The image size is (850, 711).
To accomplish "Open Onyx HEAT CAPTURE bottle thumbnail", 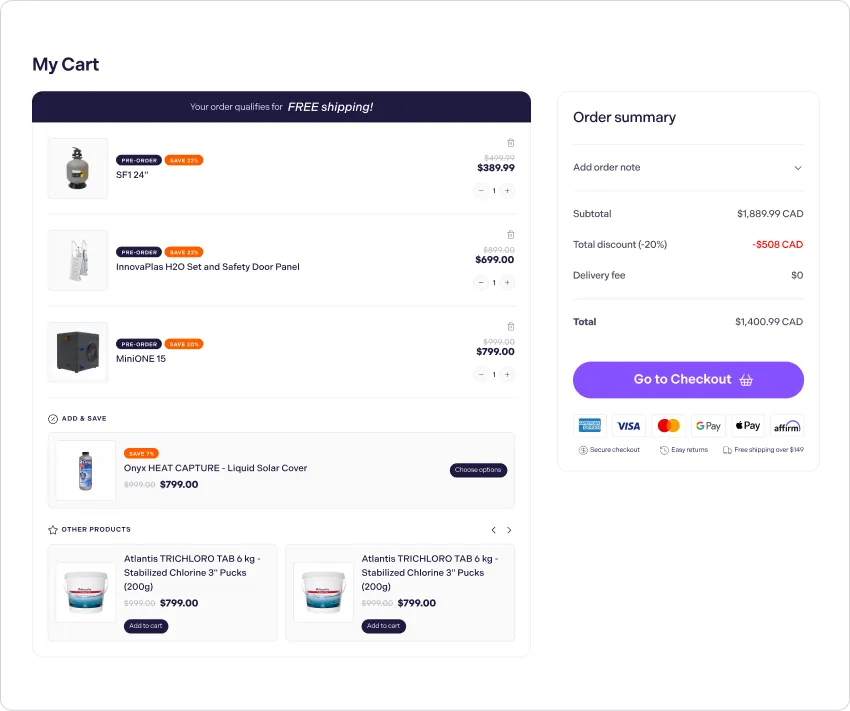I will [x=86, y=470].
